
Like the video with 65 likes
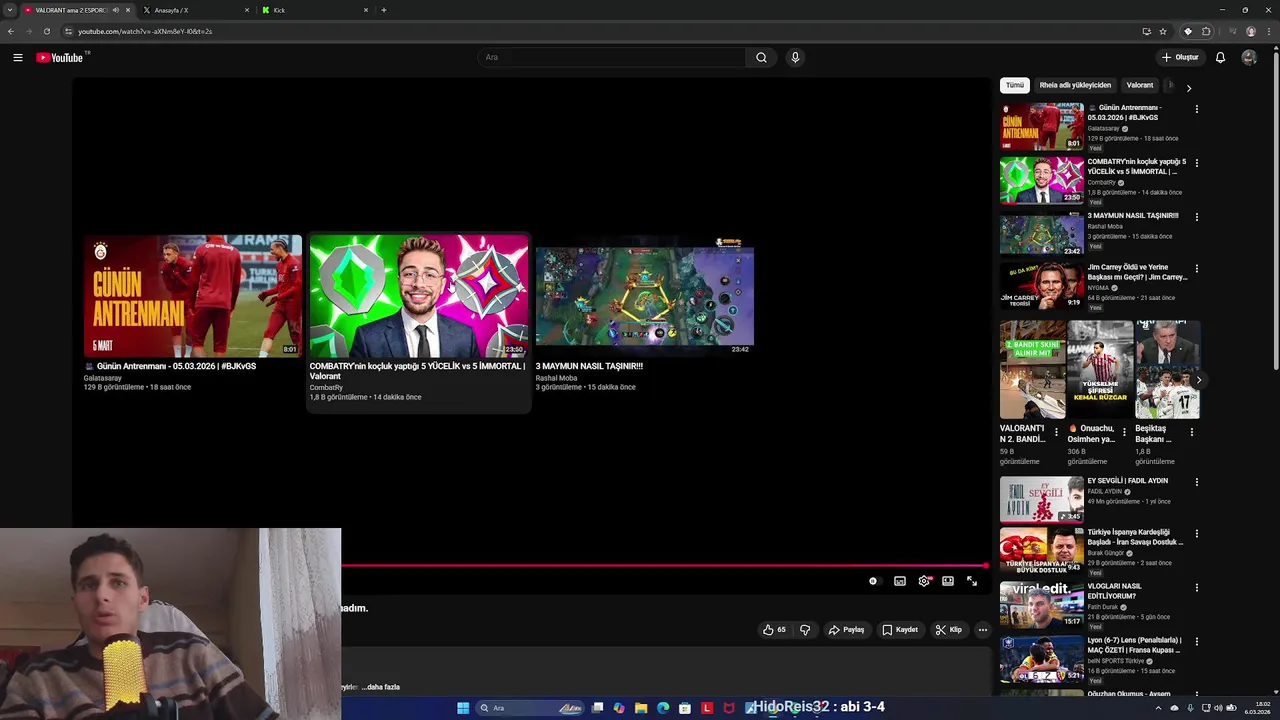click(774, 630)
